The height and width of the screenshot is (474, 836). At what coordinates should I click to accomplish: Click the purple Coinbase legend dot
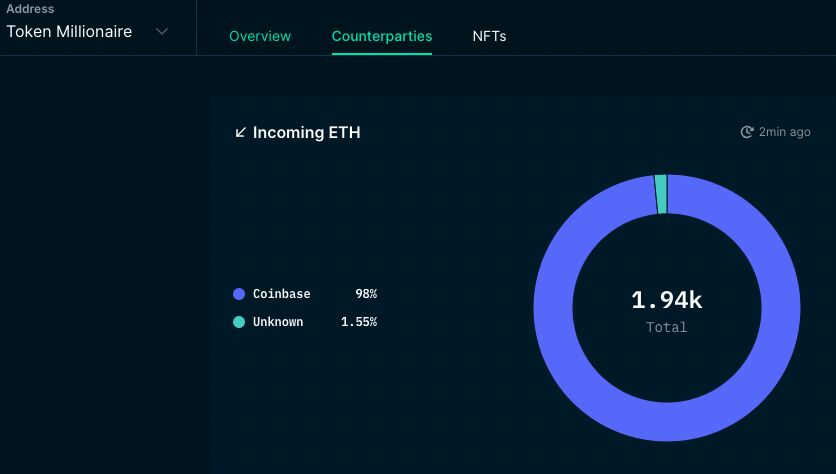(239, 294)
